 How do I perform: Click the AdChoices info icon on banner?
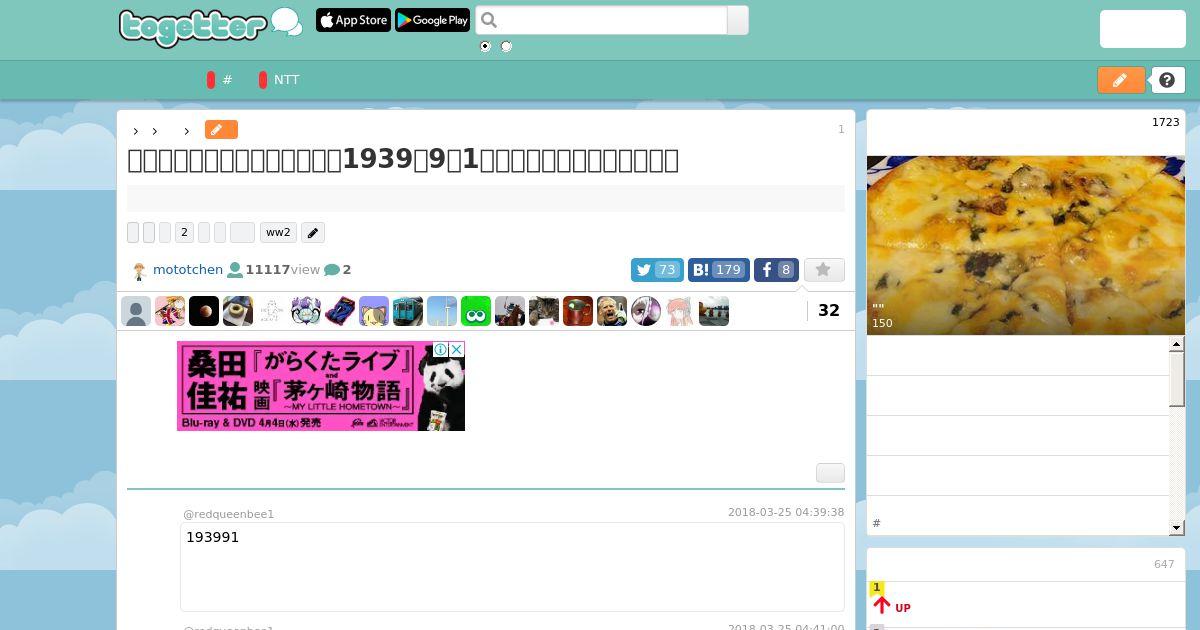tap(440, 349)
